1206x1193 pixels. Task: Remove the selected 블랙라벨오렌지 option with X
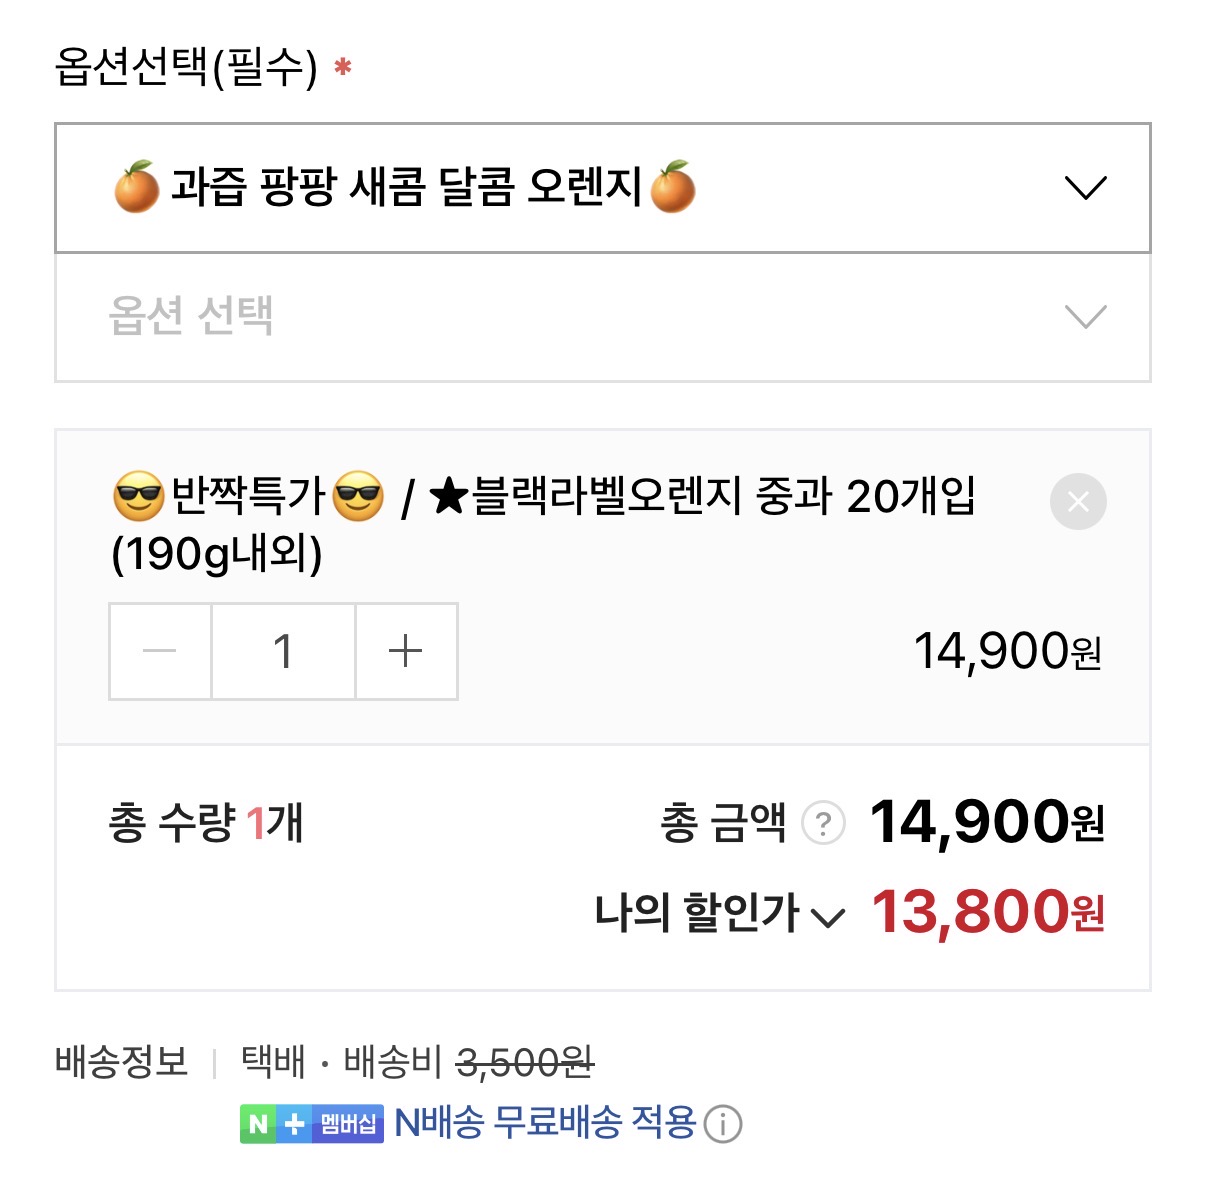tap(1078, 502)
